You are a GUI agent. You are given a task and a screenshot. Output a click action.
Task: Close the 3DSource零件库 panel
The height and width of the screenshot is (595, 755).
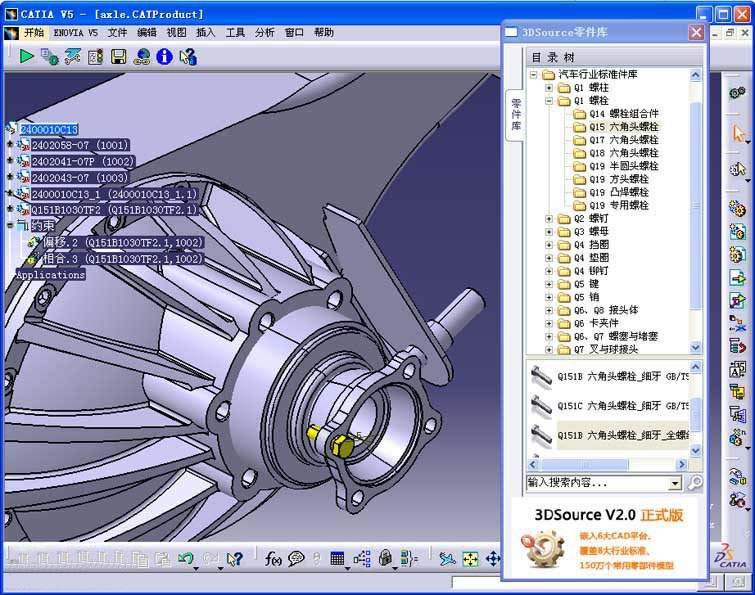tap(696, 33)
